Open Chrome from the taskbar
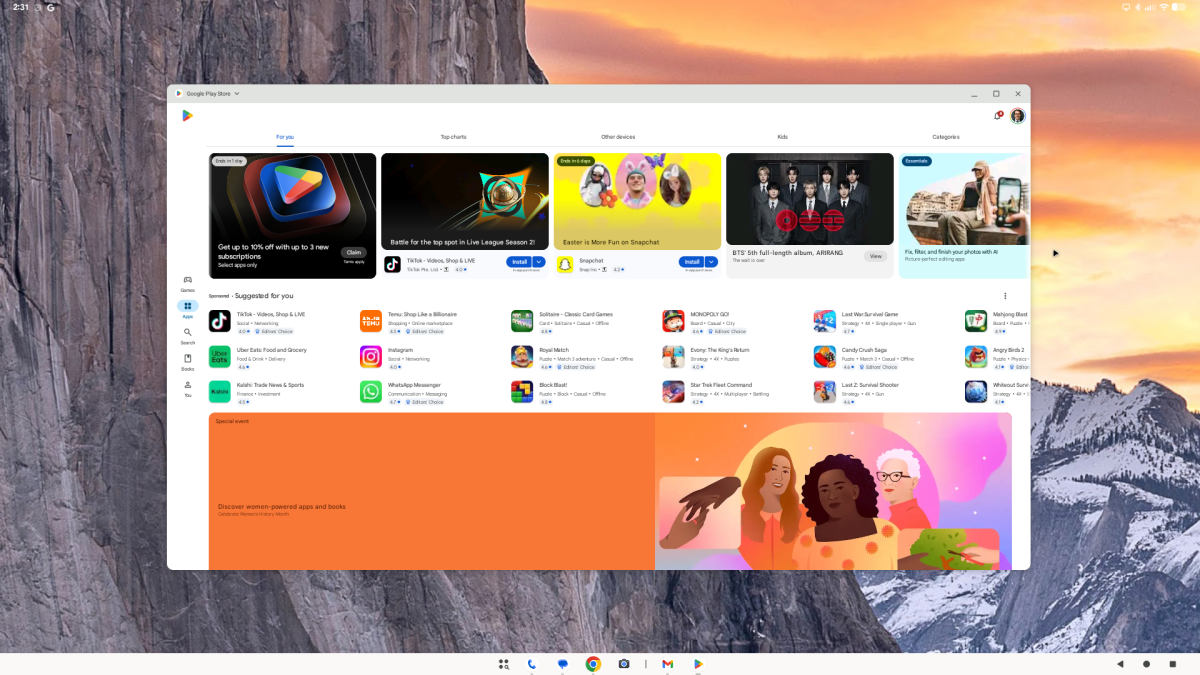Screen dimensions: 1200x675 [x=593, y=663]
